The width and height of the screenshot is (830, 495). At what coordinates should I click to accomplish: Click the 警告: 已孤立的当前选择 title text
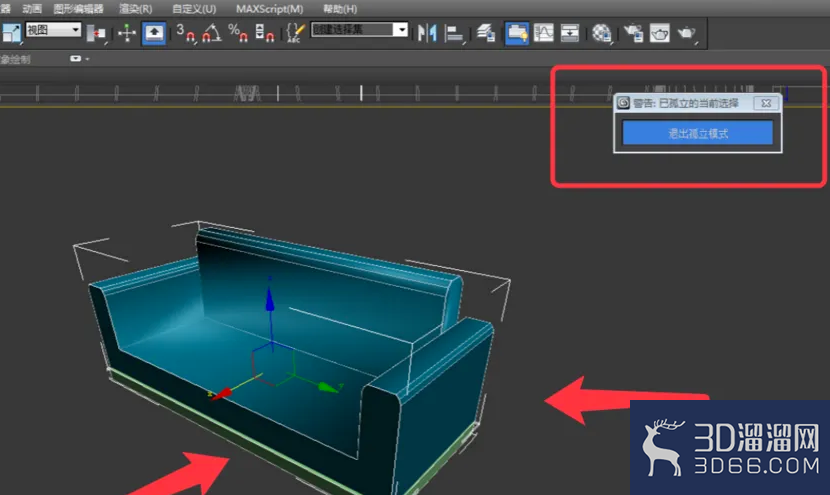(x=686, y=103)
